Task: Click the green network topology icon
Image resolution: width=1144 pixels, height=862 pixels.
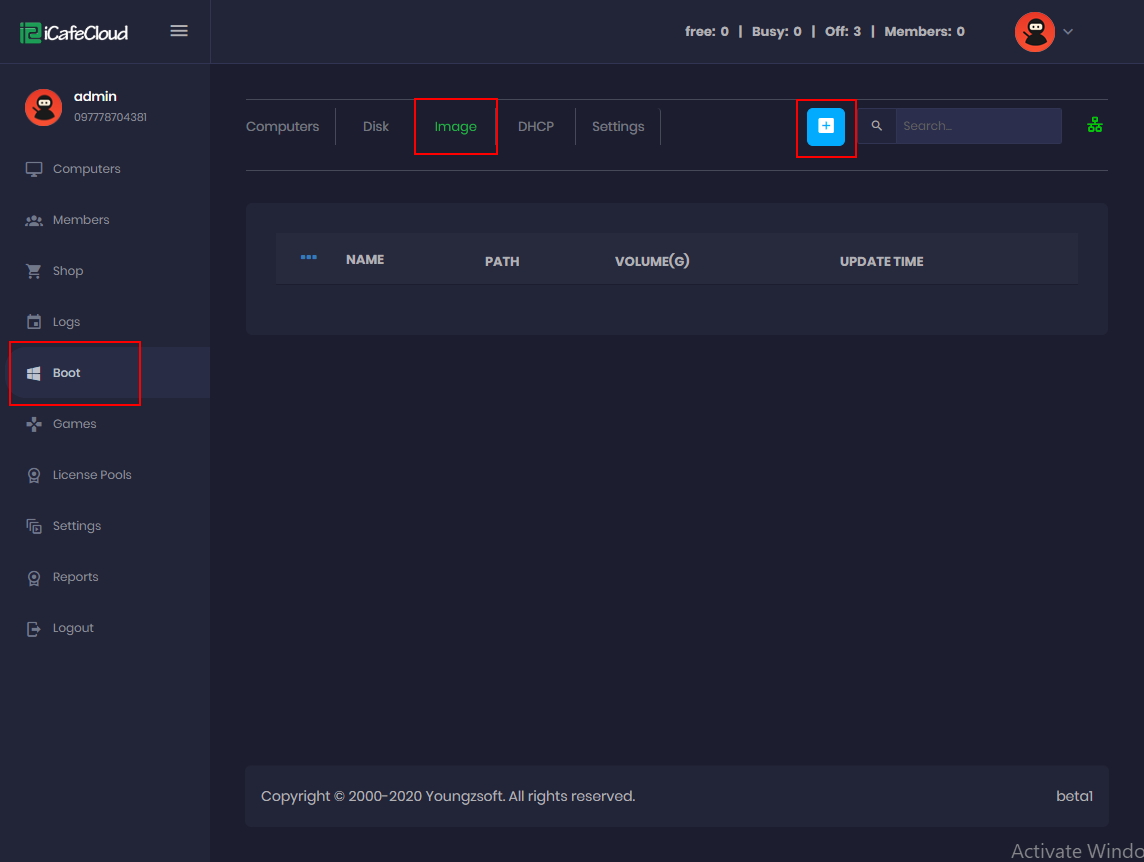Action: coord(1094,124)
